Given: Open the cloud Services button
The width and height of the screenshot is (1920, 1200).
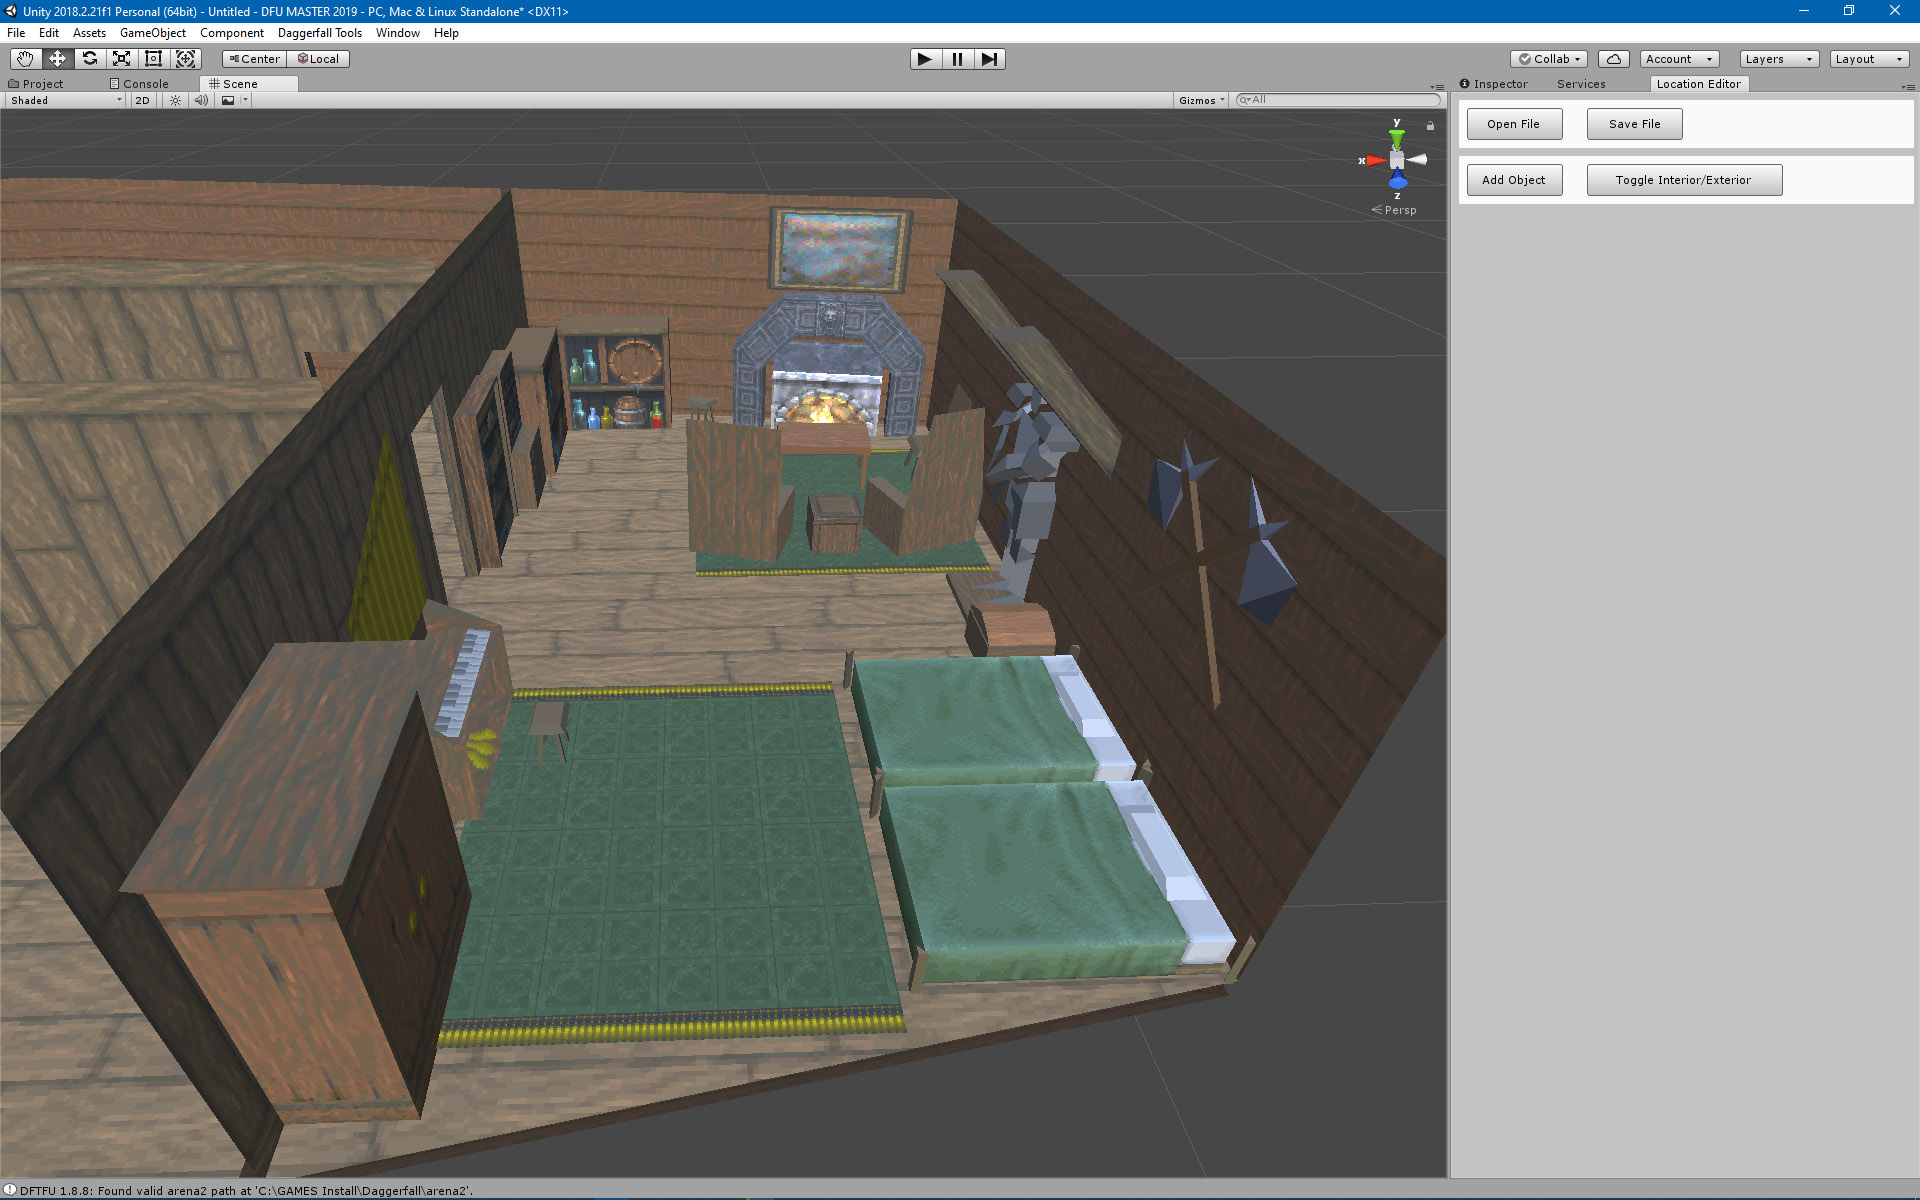Looking at the screenshot, I should coord(1613,59).
